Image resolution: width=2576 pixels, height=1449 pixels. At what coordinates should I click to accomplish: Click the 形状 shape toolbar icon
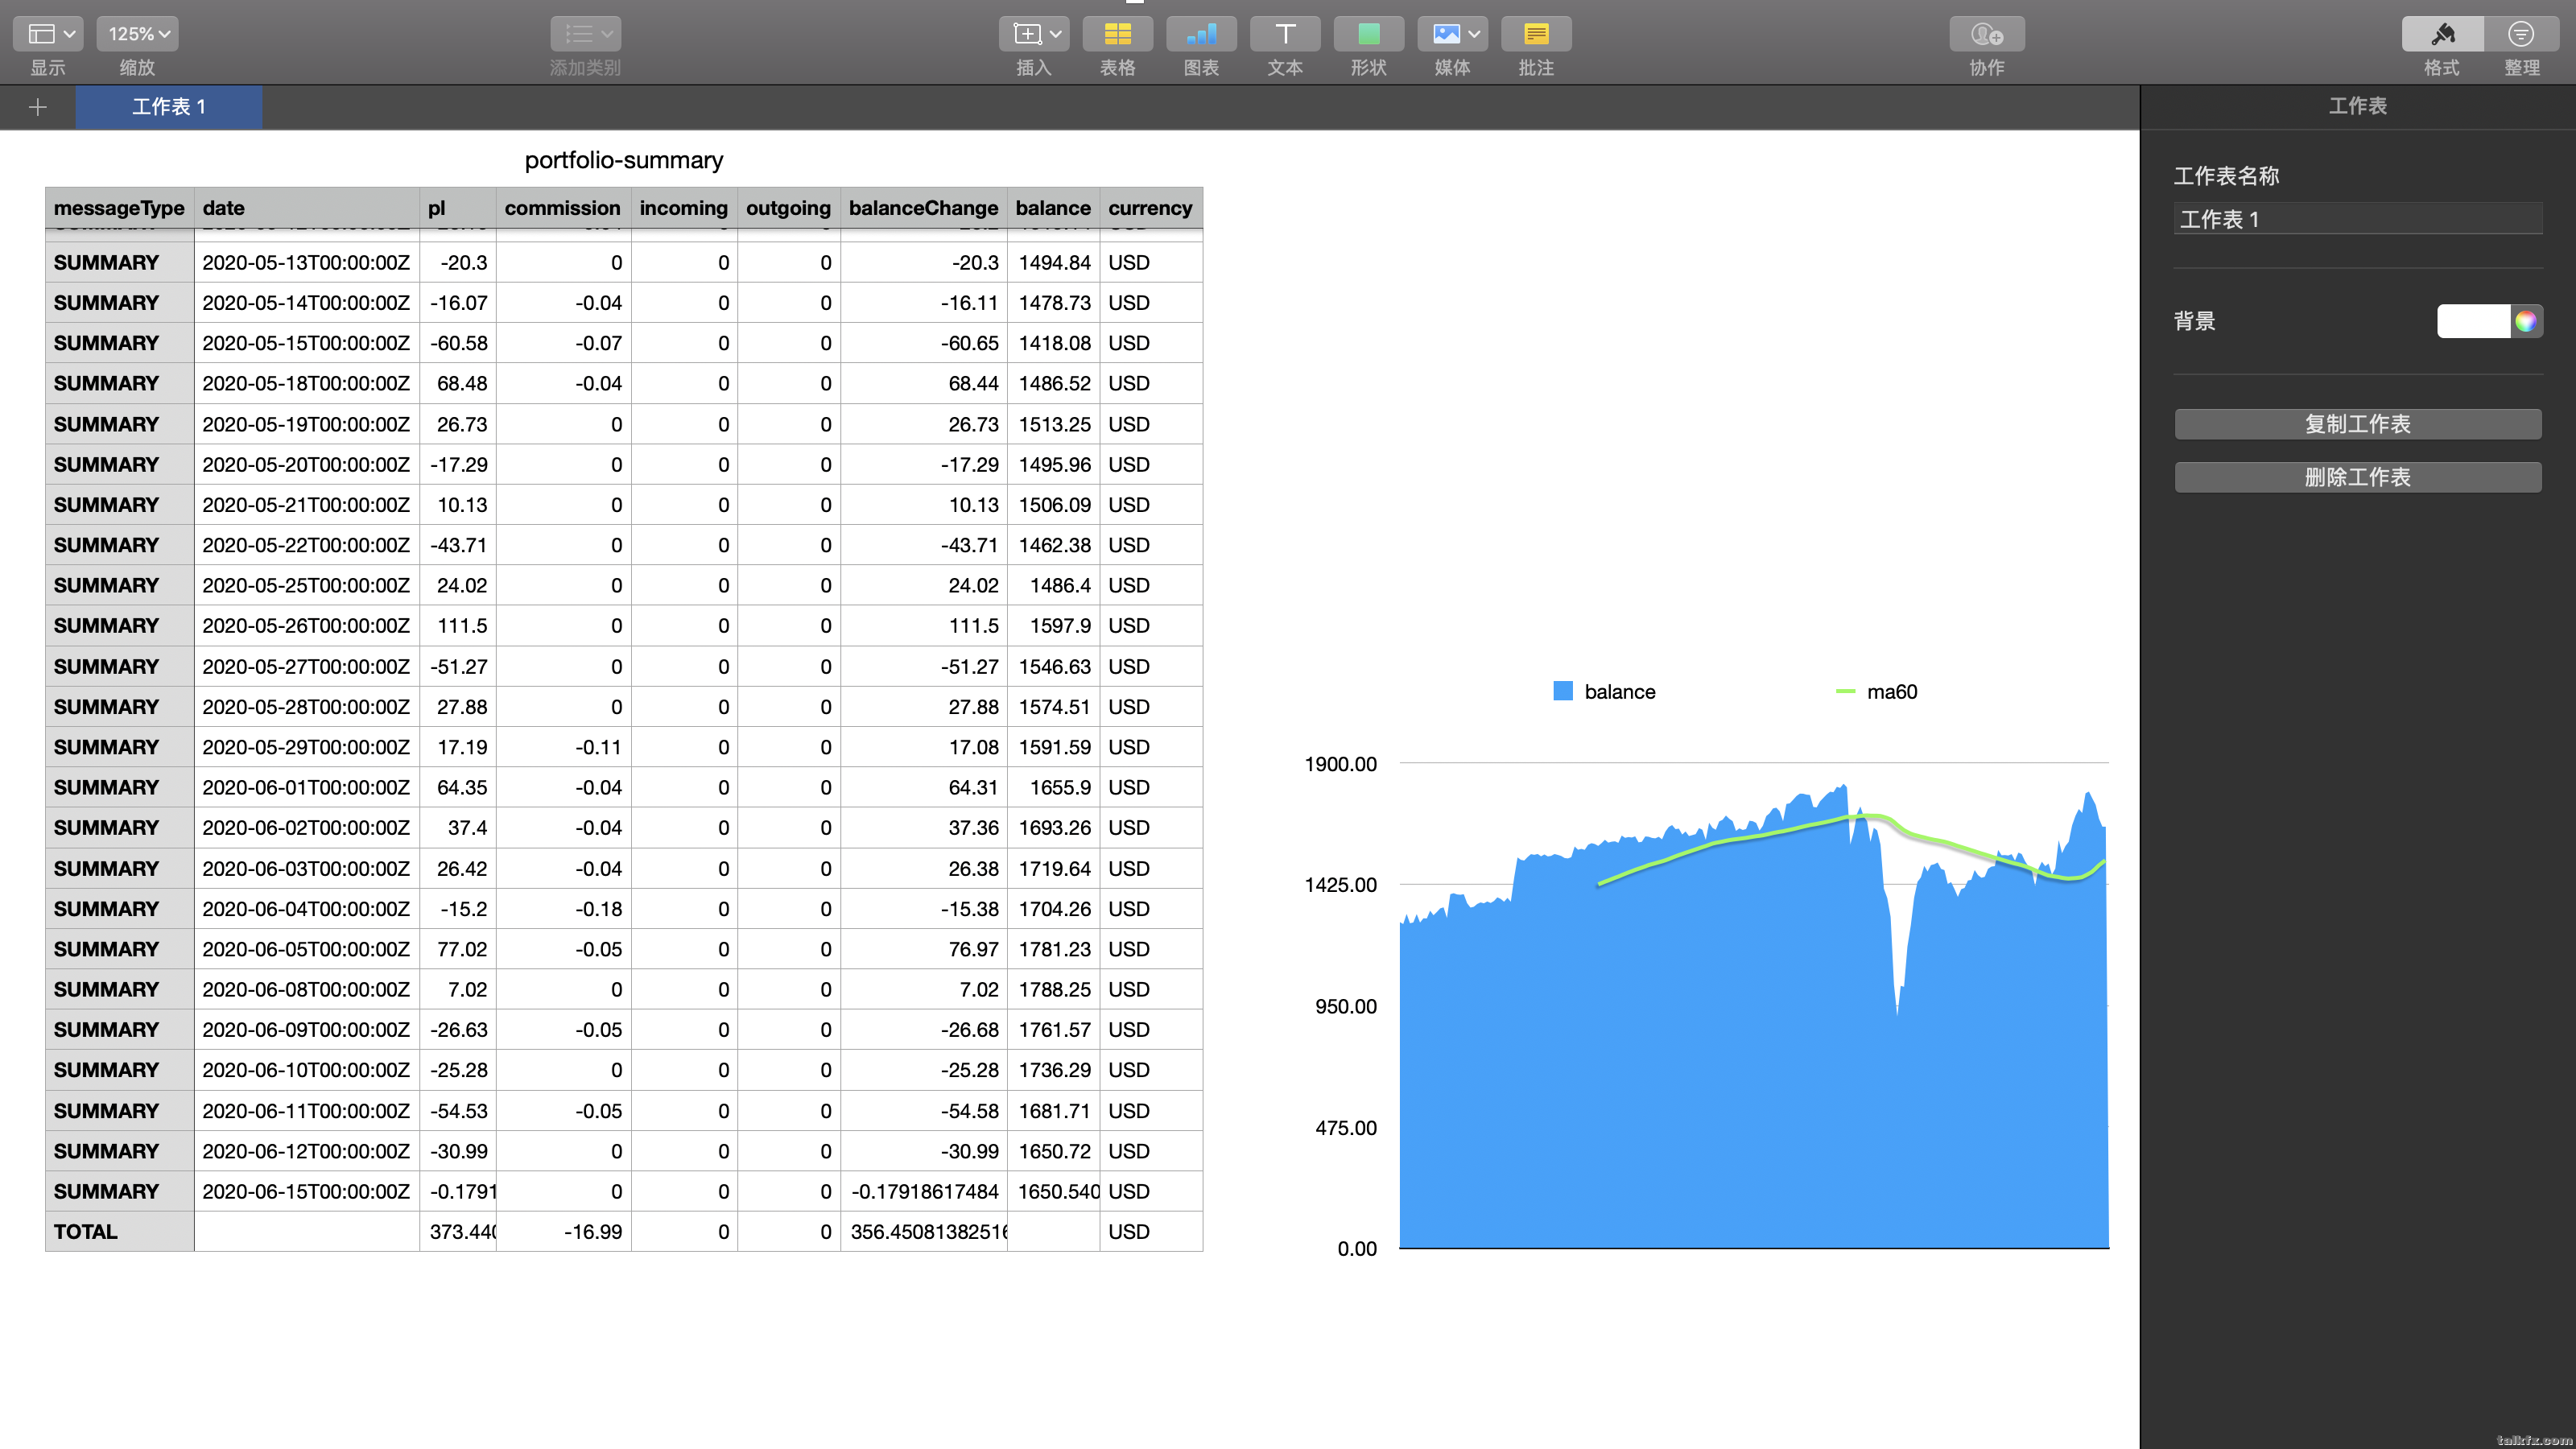[x=1369, y=34]
